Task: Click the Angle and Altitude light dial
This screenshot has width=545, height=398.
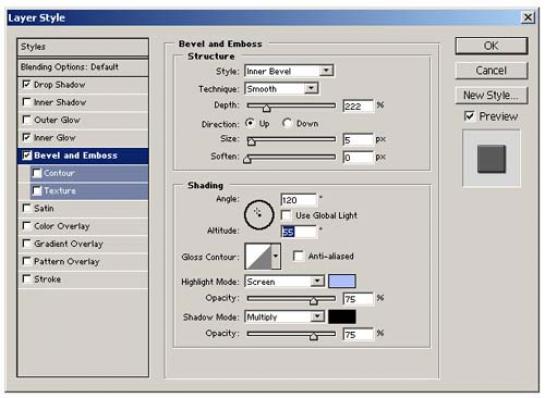Action: pyautogui.click(x=259, y=214)
